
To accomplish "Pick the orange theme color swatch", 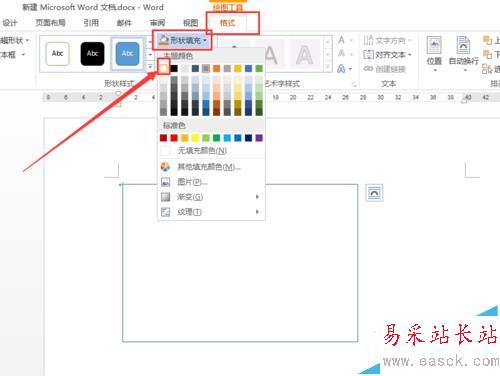I will tap(216, 68).
